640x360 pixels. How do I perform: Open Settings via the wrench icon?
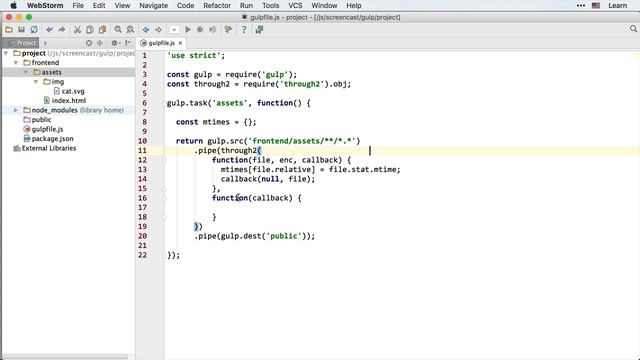(228, 30)
